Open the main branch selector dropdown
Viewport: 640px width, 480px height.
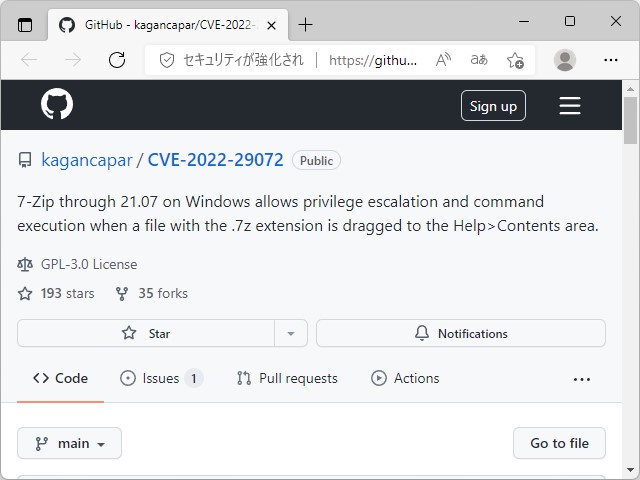(69, 443)
